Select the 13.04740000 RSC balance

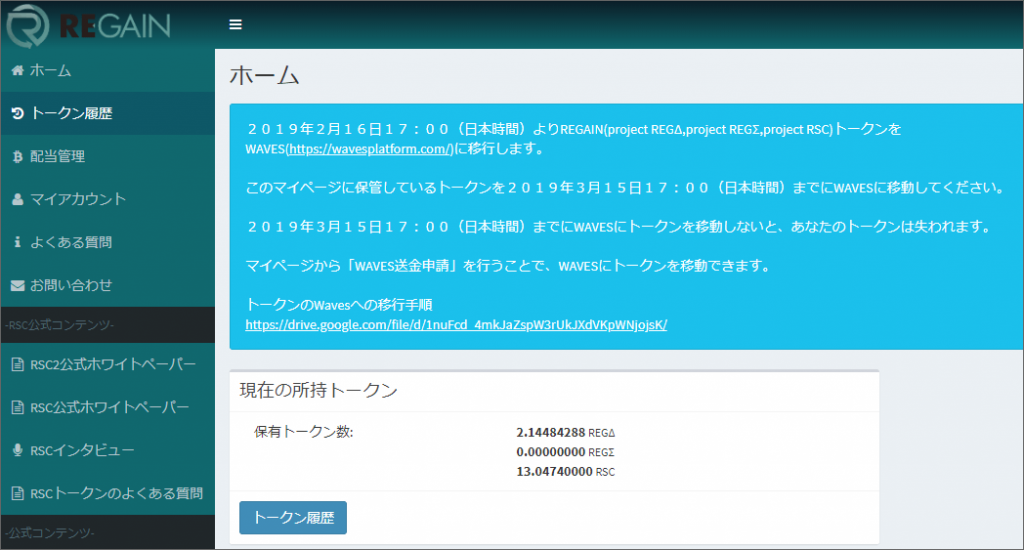tap(566, 472)
